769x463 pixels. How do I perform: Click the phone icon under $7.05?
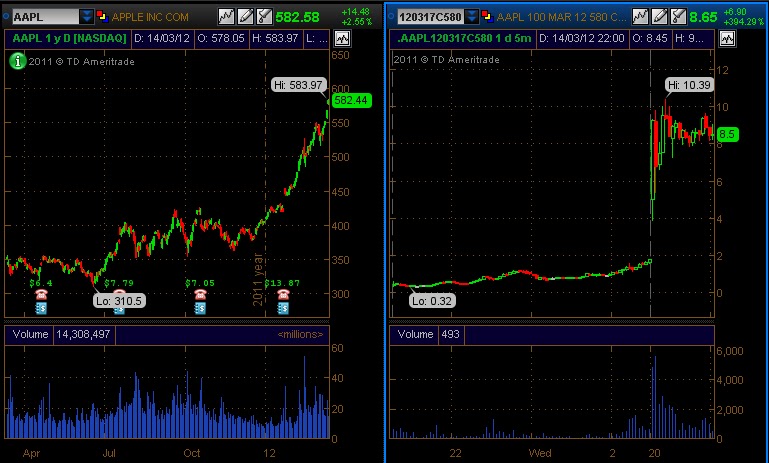point(200,294)
